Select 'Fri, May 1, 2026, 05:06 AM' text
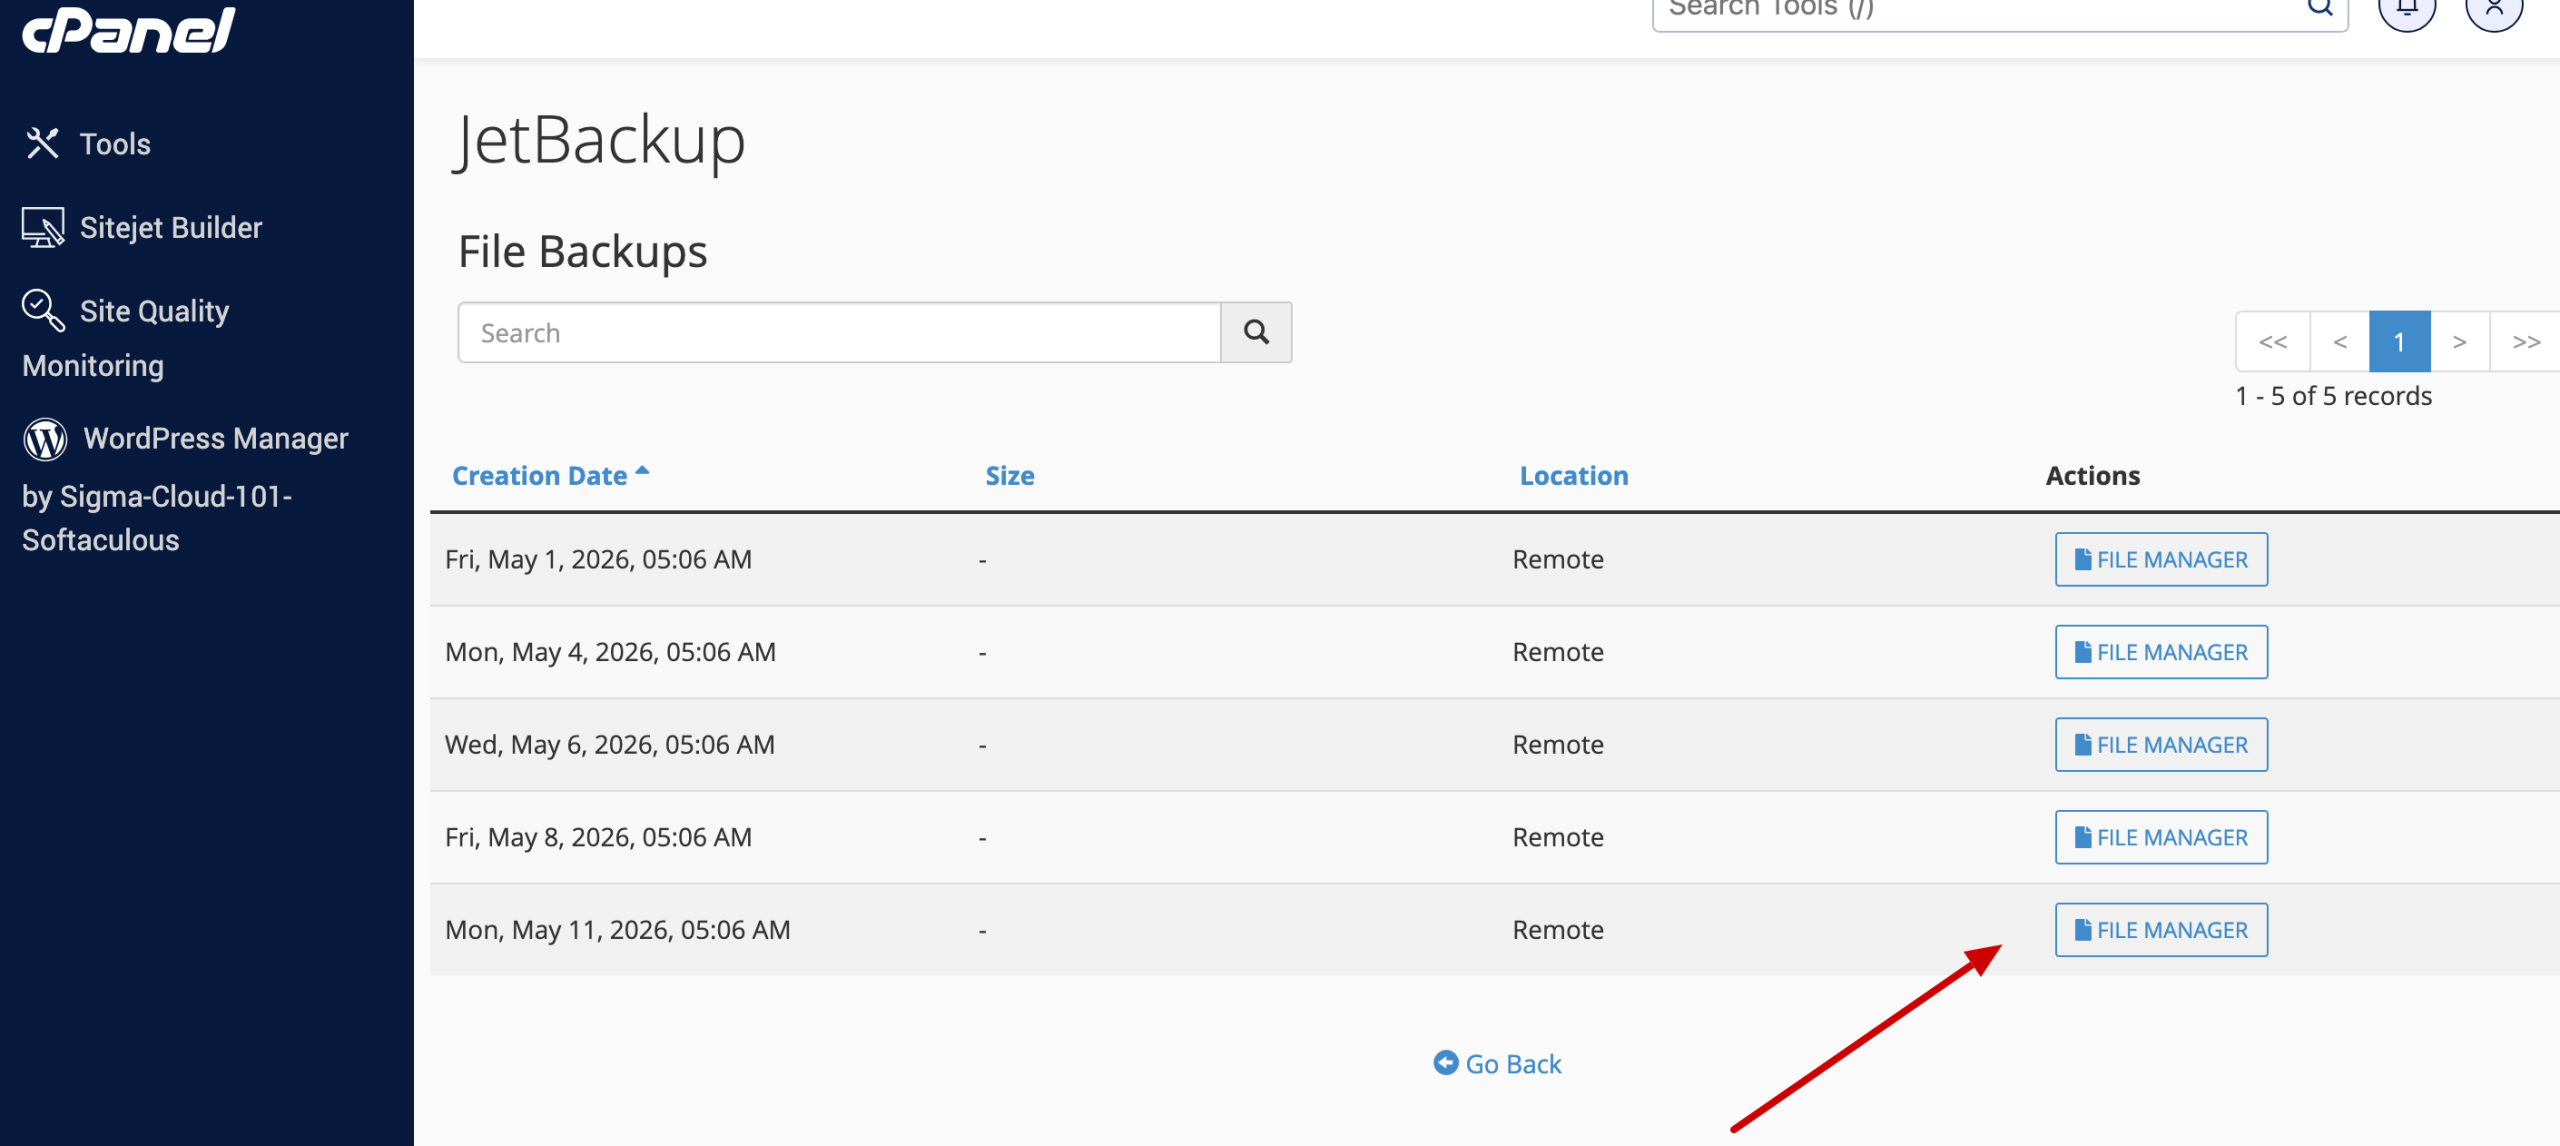 [x=598, y=560]
